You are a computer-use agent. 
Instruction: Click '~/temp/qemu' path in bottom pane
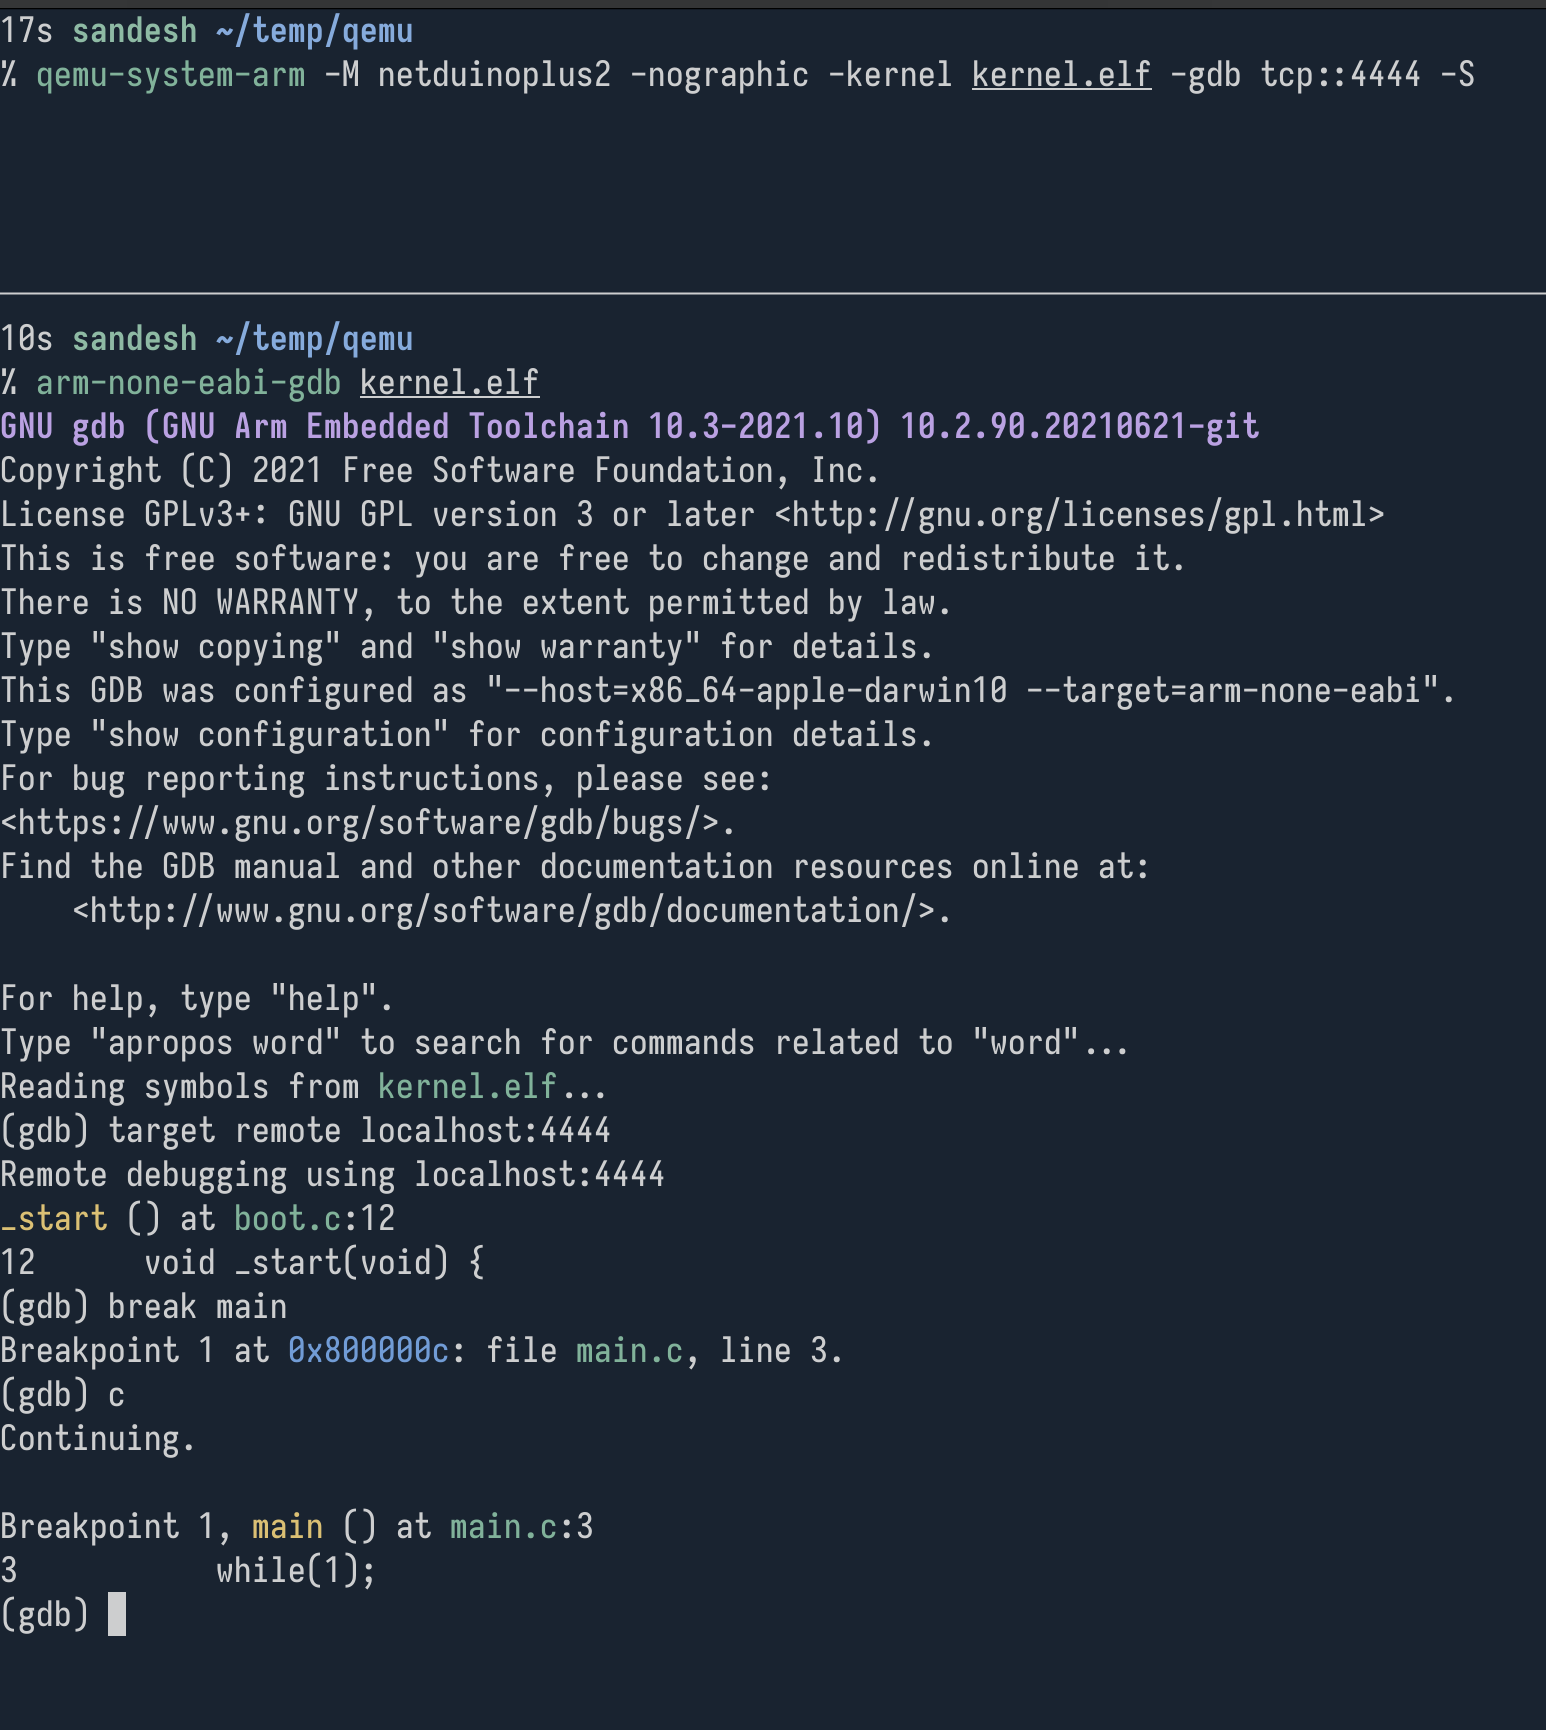point(314,339)
